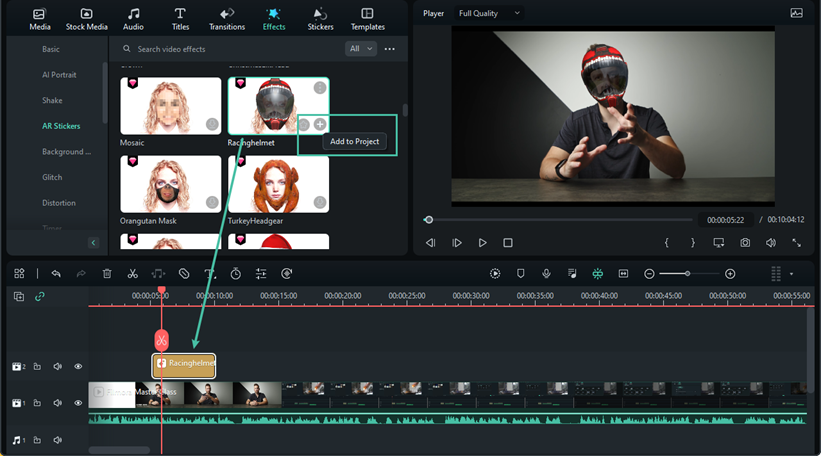Click the player progress slider handle

click(428, 220)
